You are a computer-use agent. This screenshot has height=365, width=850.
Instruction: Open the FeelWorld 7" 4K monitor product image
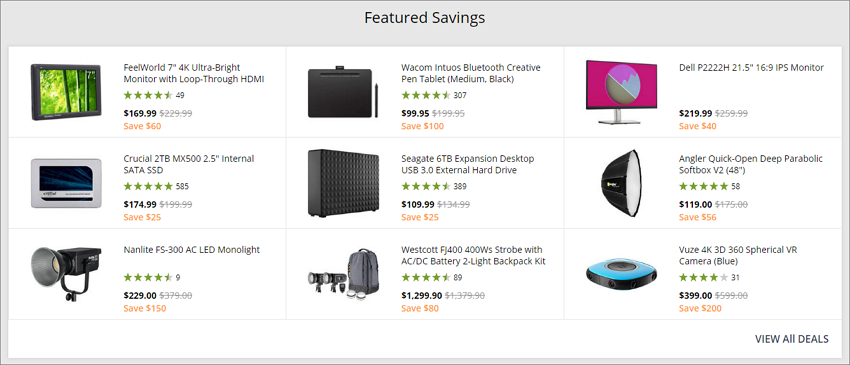tap(66, 92)
